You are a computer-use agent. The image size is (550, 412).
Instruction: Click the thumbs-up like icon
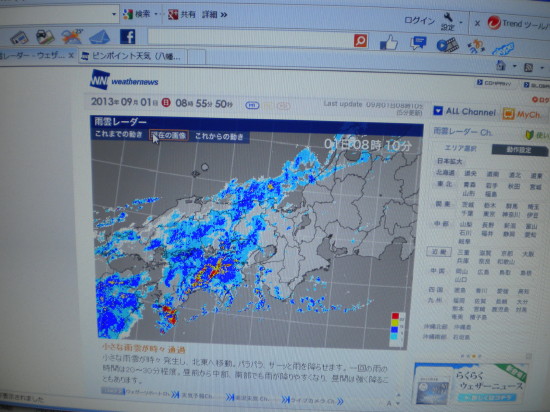tap(389, 42)
